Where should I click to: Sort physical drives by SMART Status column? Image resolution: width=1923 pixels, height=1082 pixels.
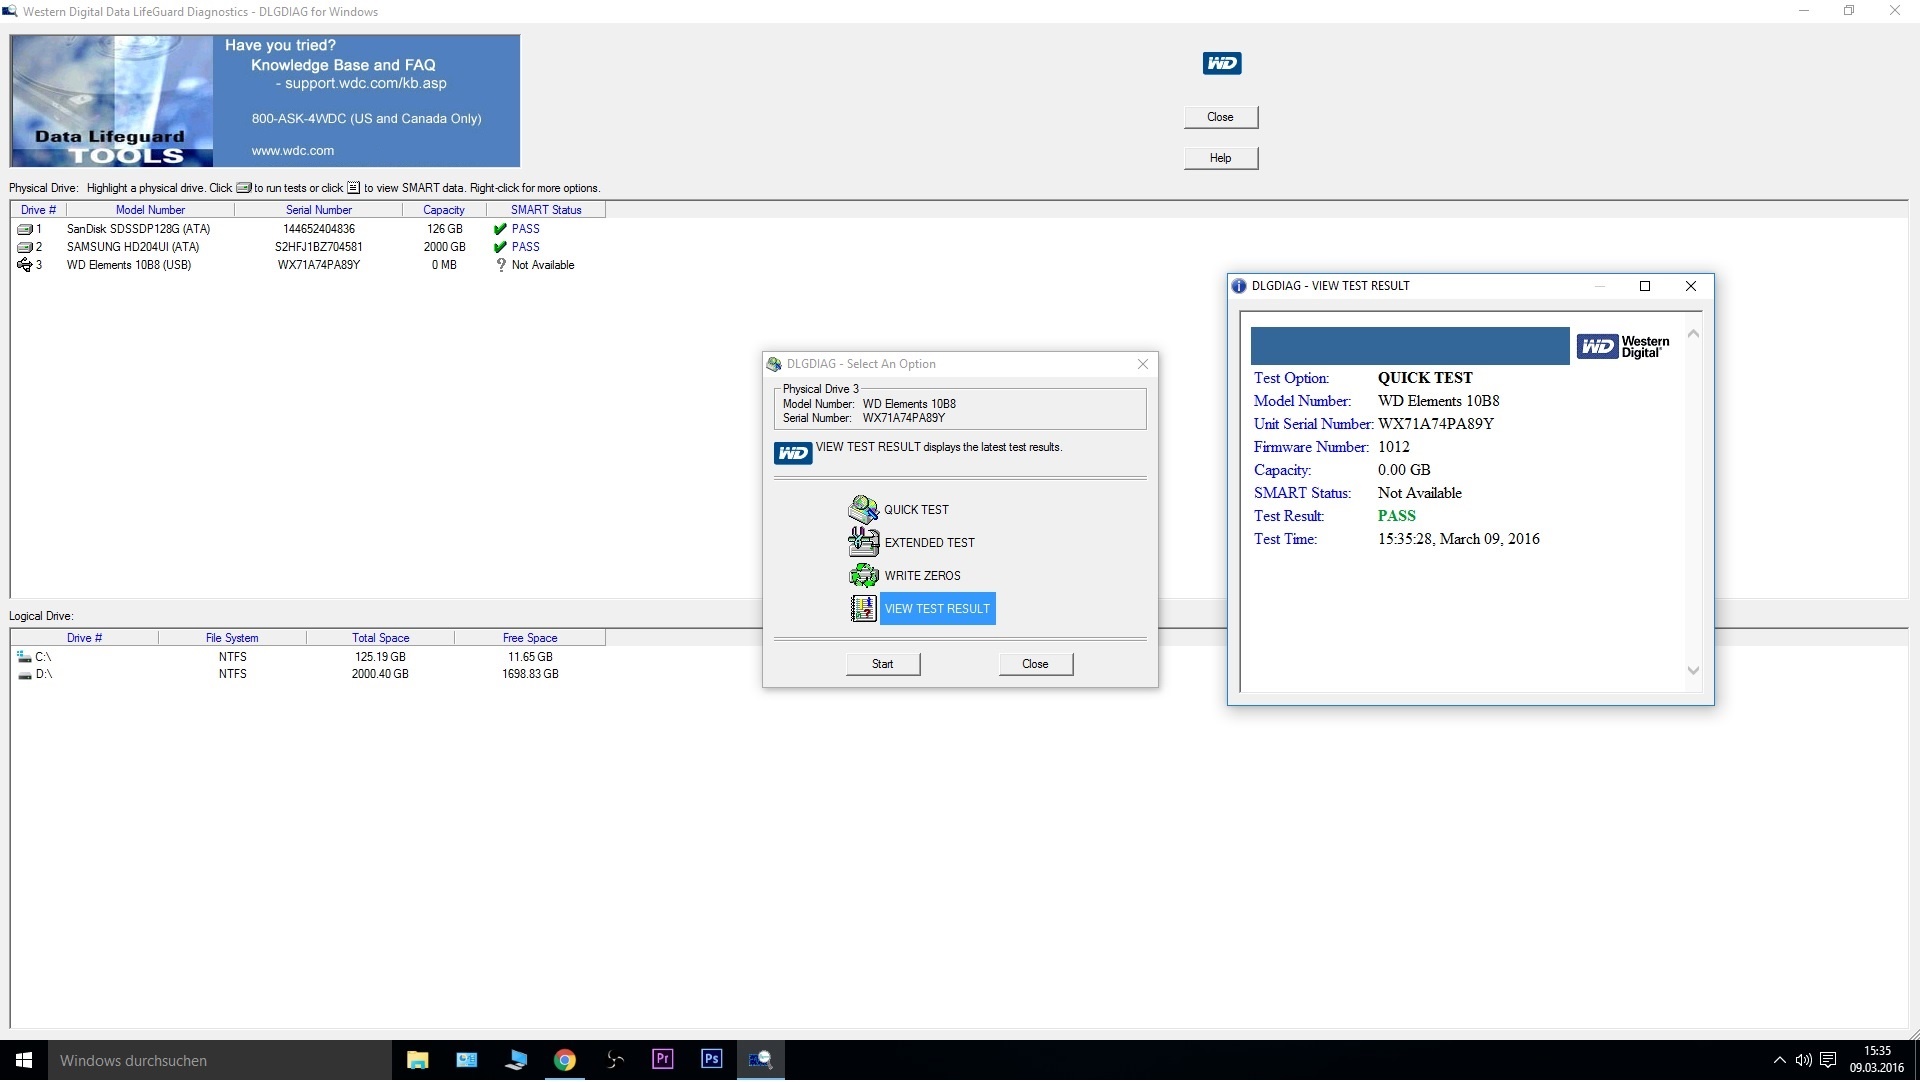[545, 211]
